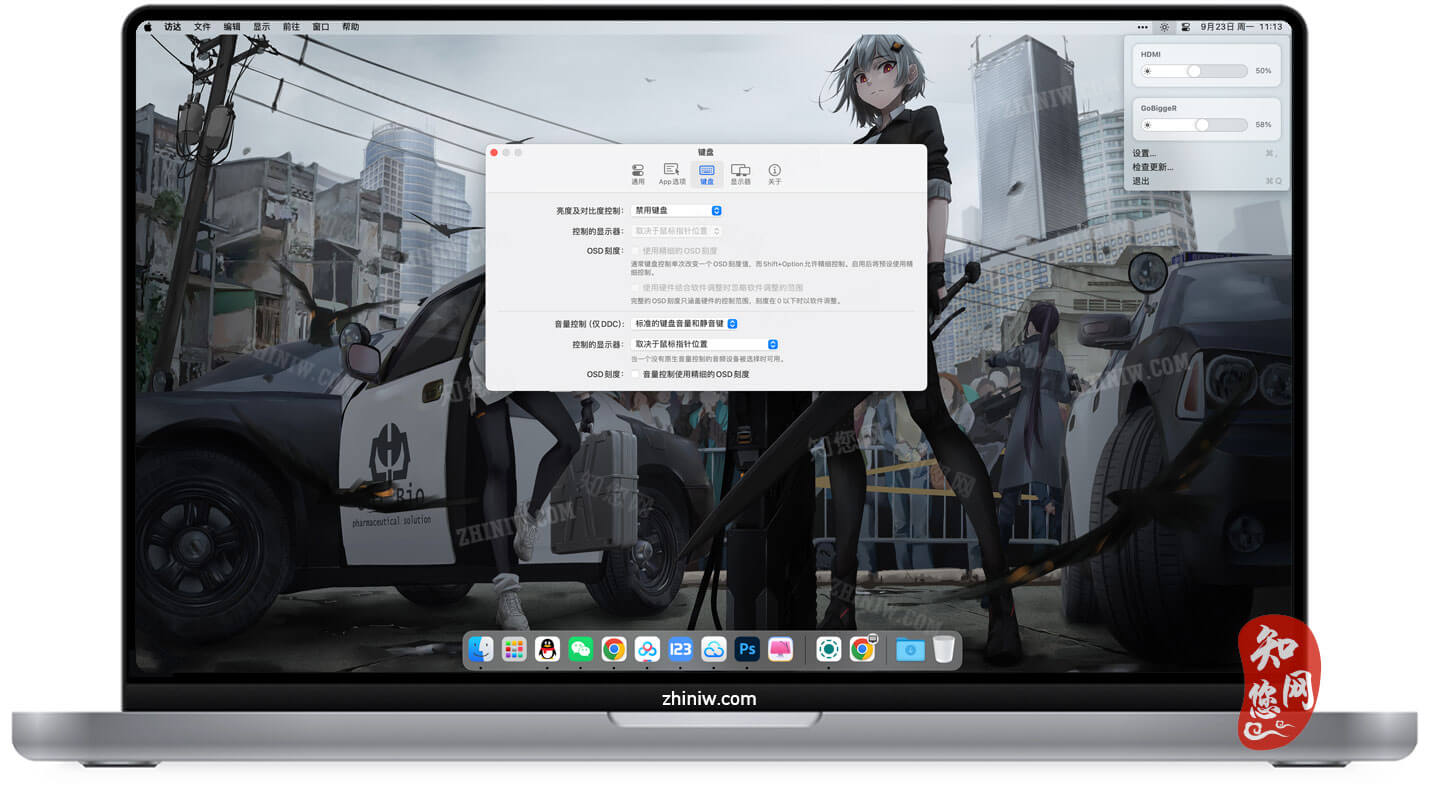This screenshot has width=1429, height=797.
Task: Click the 58% GoBiggeR brightness value
Action: coord(1263,125)
